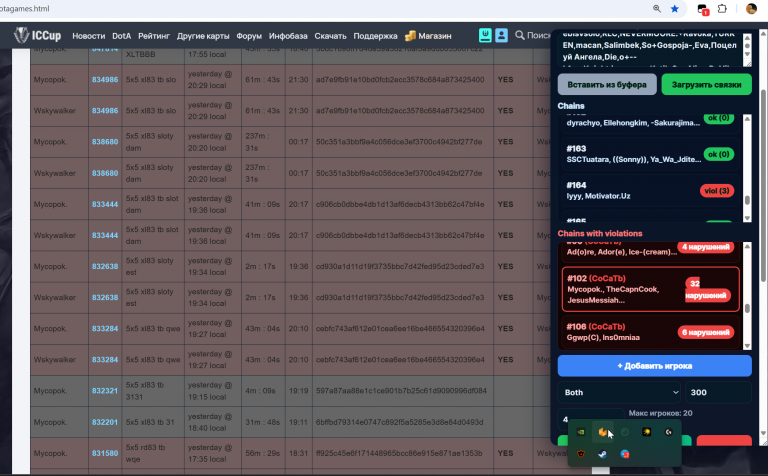The image size is (768, 476).
Task: Click the gold coins icon beside Магазин
Action: point(410,36)
